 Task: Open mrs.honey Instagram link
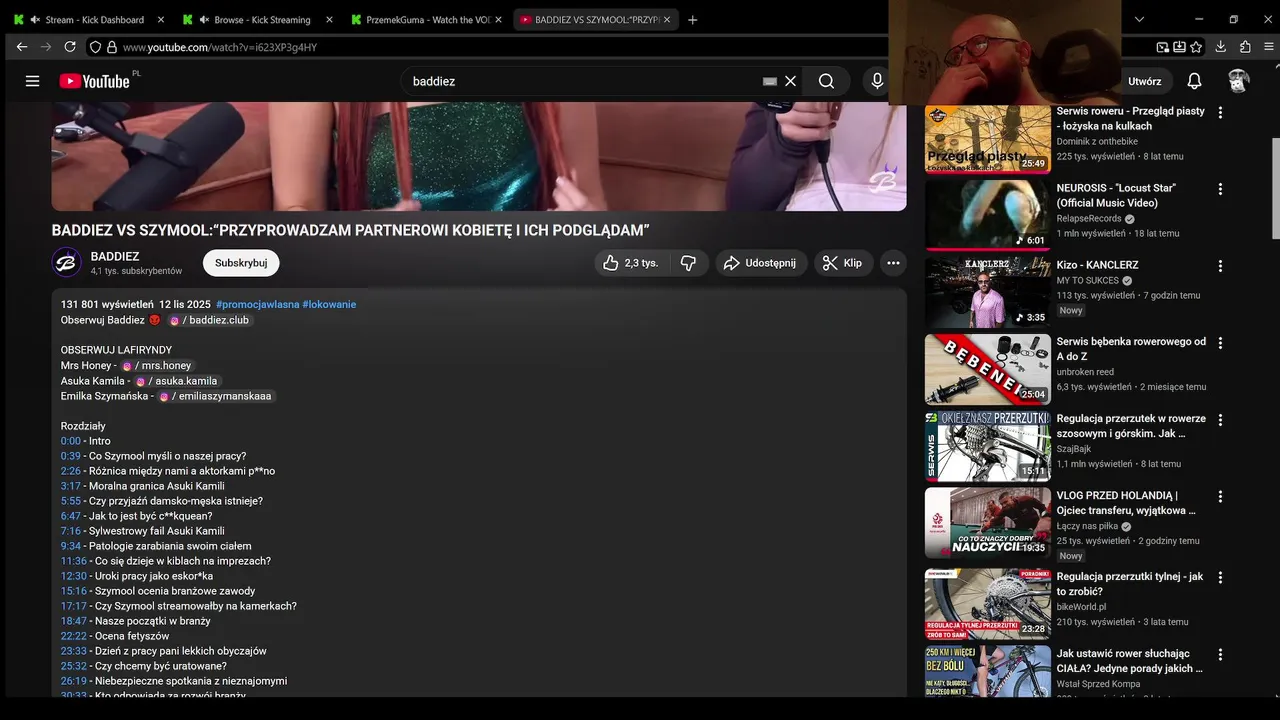pos(156,366)
